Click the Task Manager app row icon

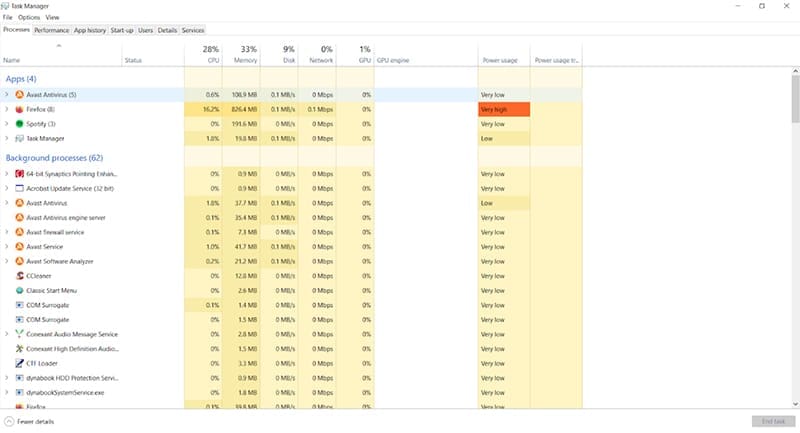pos(19,138)
